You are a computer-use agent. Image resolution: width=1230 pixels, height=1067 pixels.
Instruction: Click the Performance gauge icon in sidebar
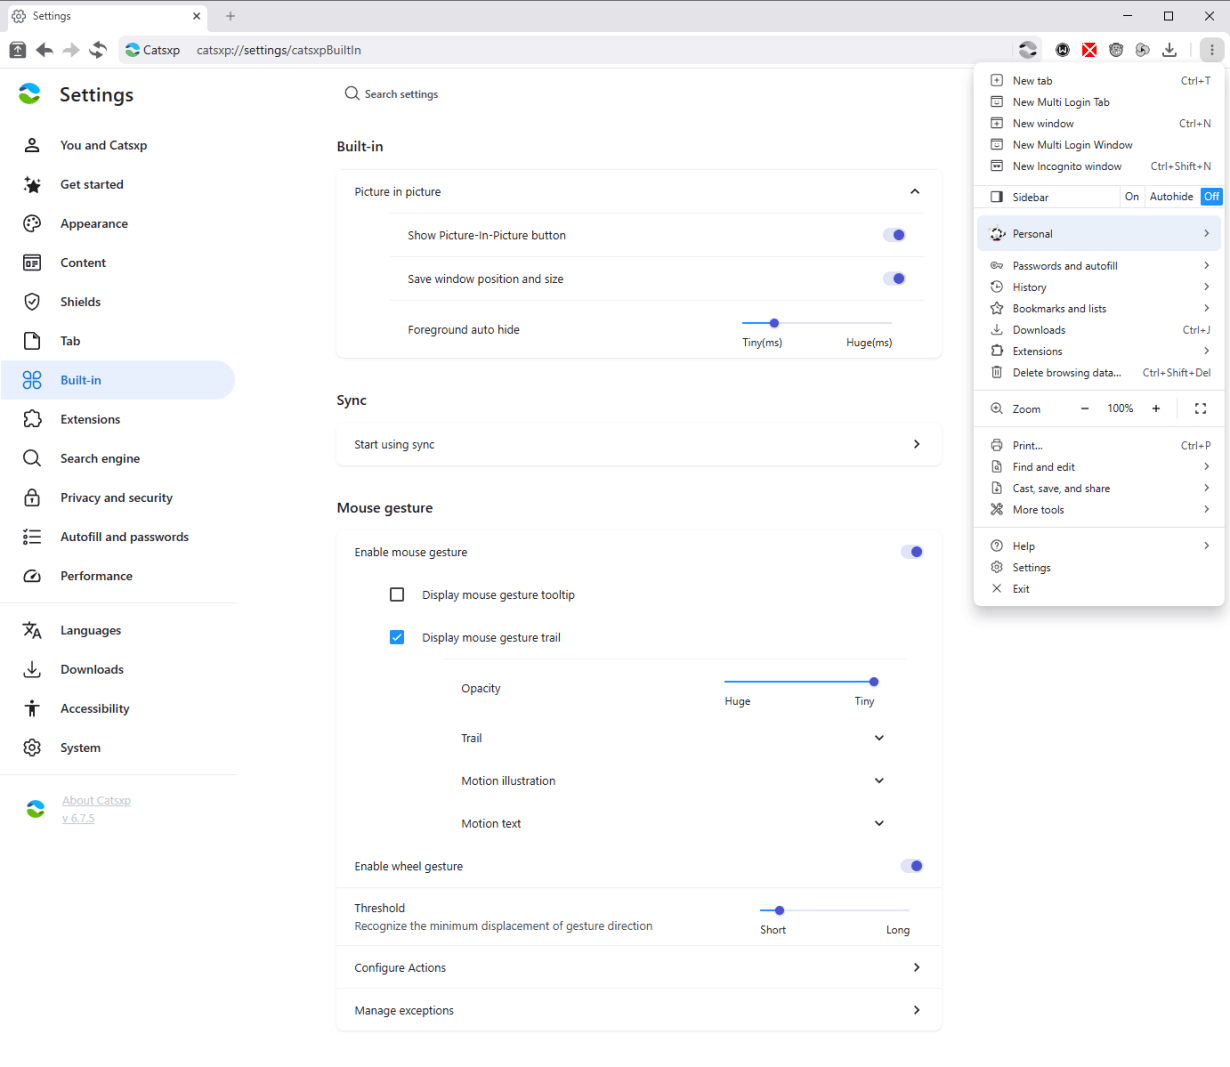point(32,576)
